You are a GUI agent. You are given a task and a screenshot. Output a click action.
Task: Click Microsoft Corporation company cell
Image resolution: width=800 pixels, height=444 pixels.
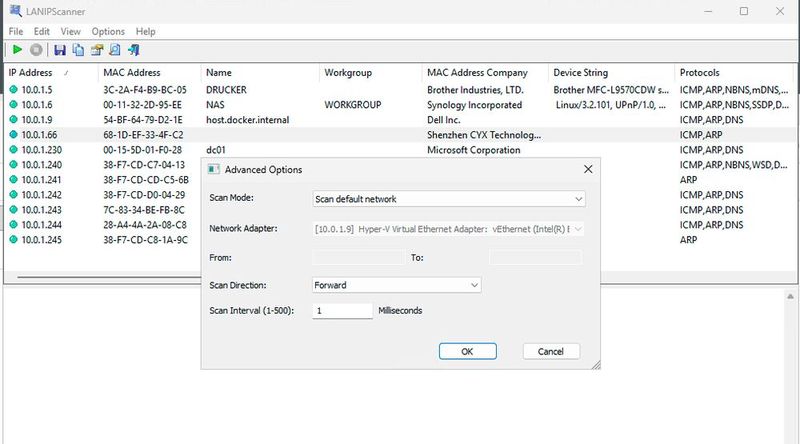[473, 150]
